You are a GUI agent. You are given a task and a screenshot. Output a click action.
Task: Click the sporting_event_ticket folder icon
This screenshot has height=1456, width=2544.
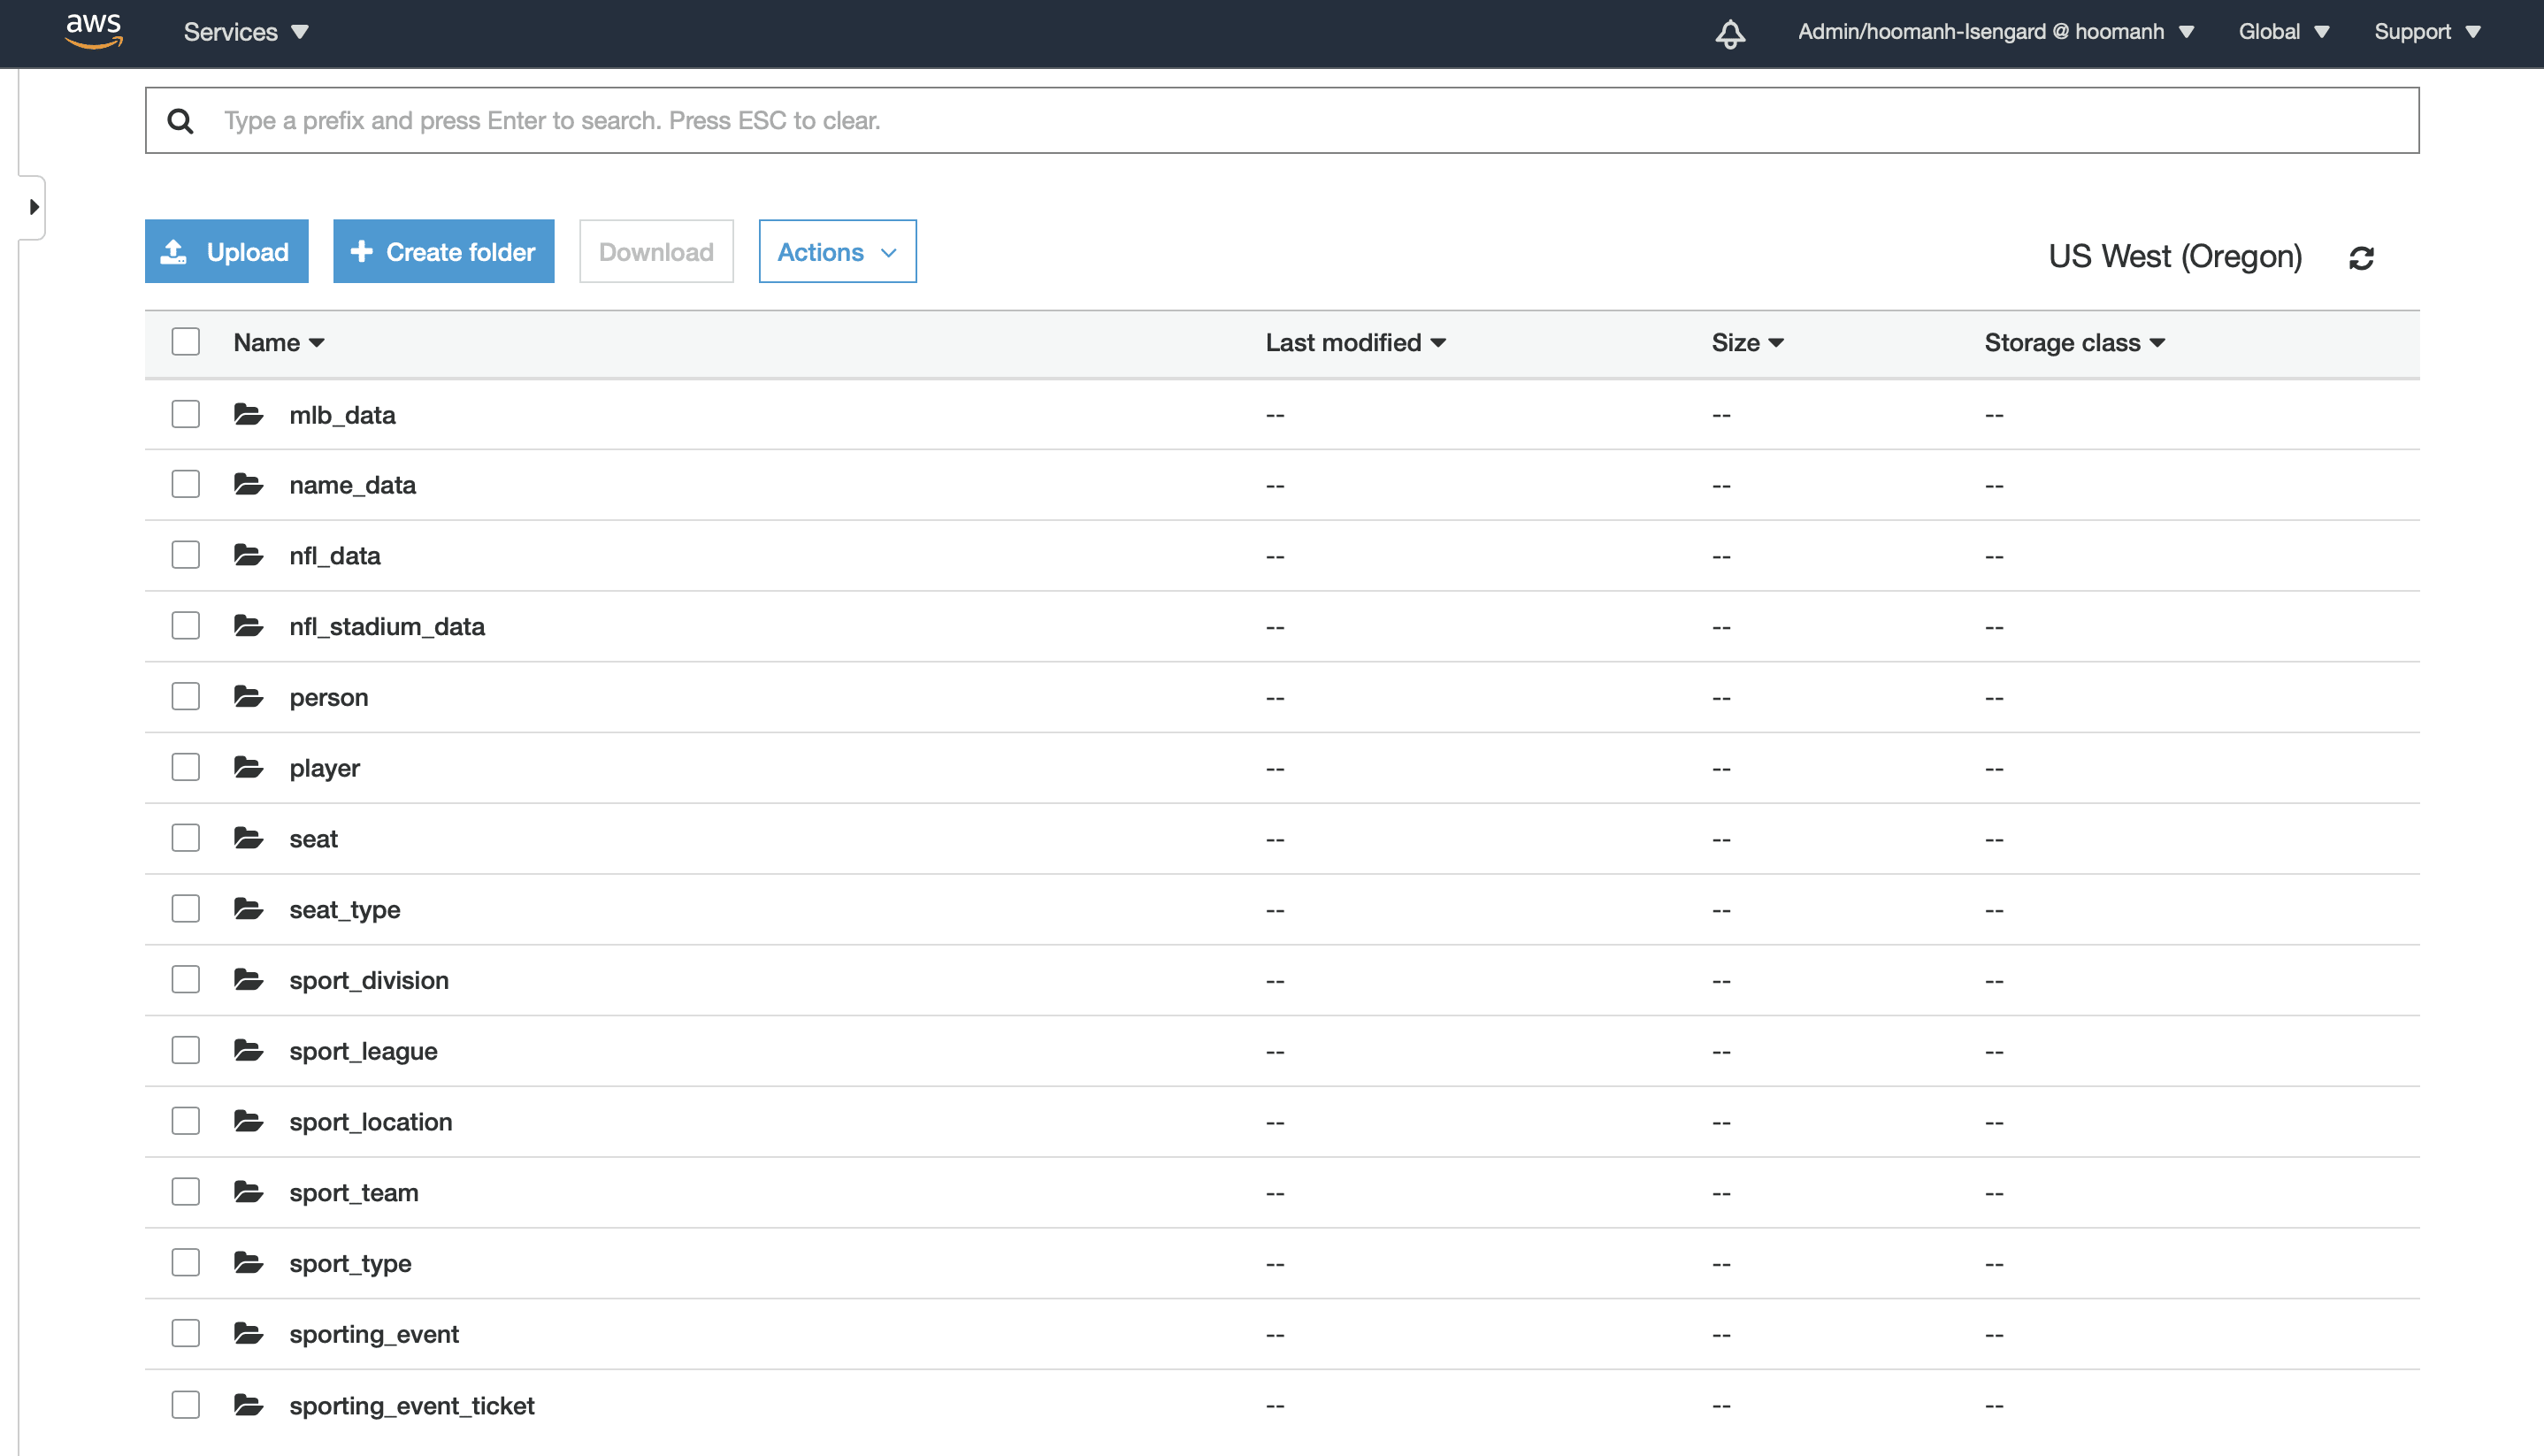(248, 1405)
